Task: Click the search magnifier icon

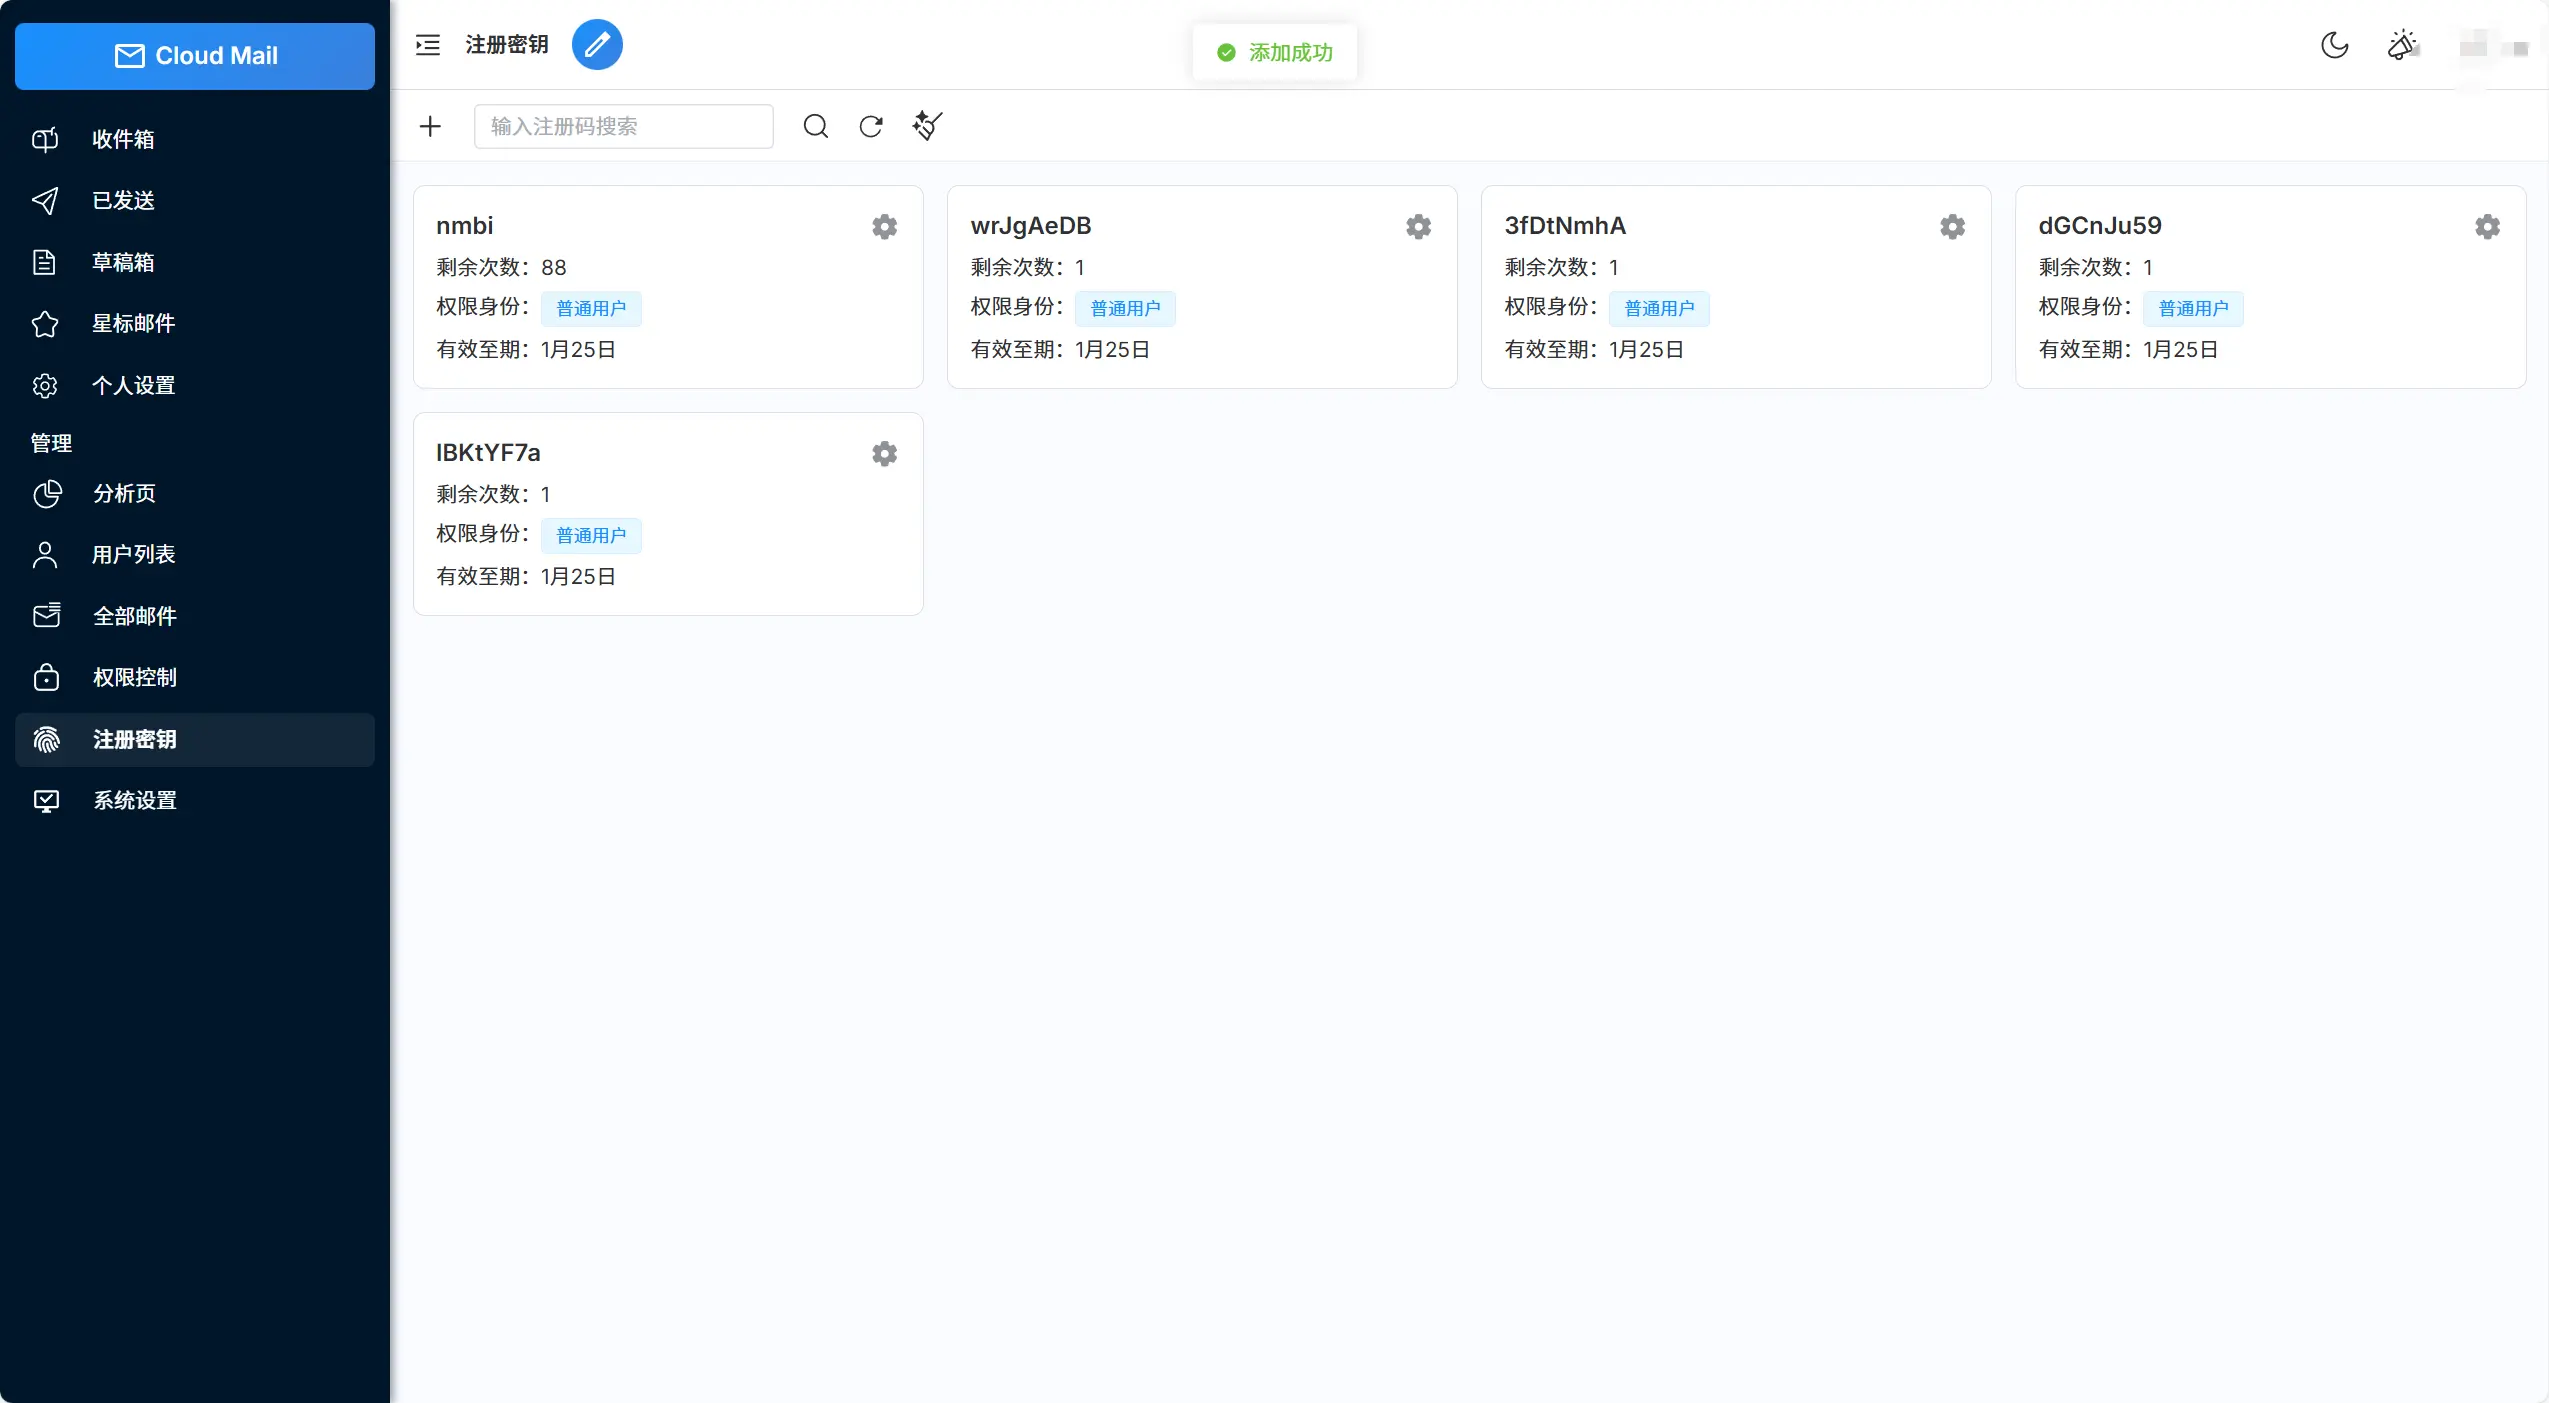Action: tap(816, 126)
